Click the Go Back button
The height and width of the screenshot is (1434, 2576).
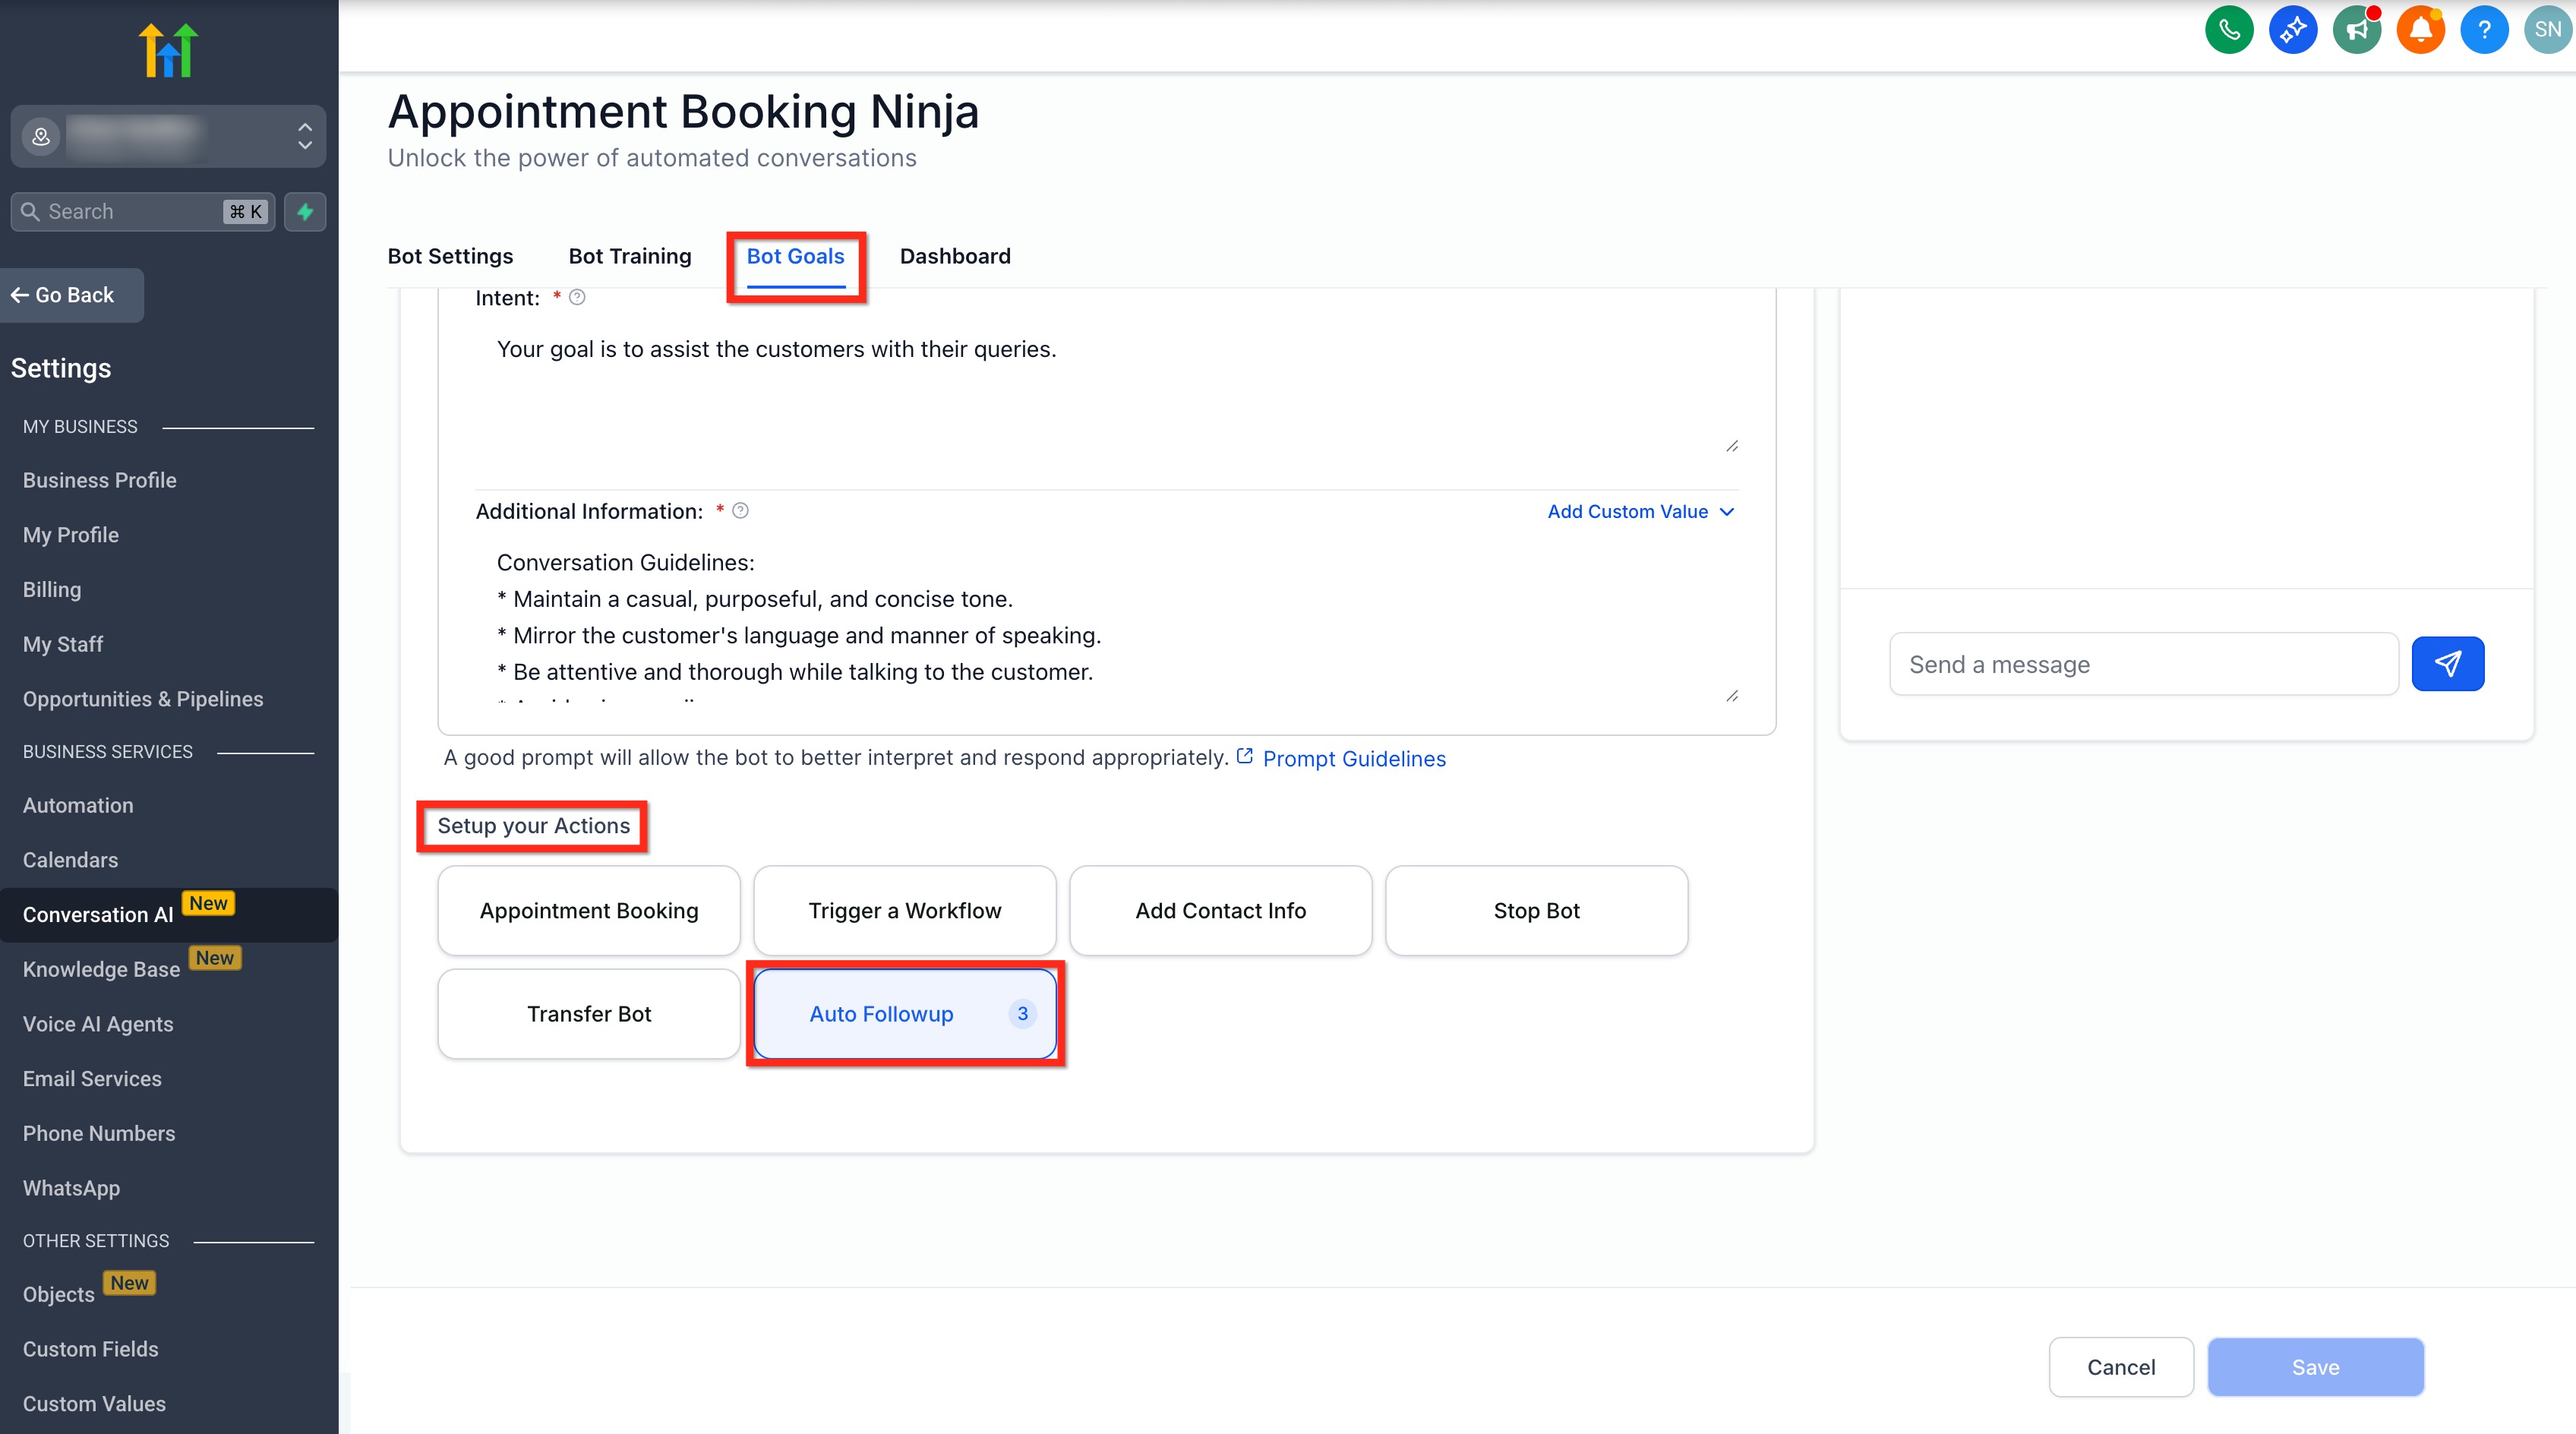click(72, 295)
